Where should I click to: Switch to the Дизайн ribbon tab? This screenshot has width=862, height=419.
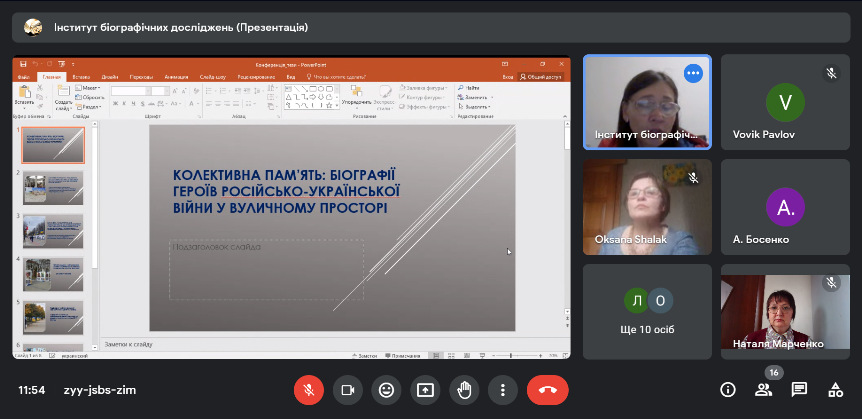(110, 76)
